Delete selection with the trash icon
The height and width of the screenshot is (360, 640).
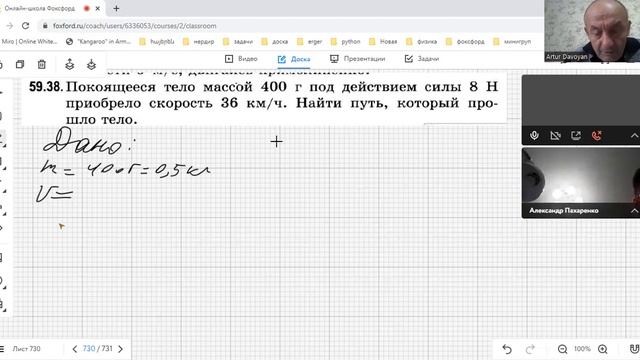[x=42, y=64]
